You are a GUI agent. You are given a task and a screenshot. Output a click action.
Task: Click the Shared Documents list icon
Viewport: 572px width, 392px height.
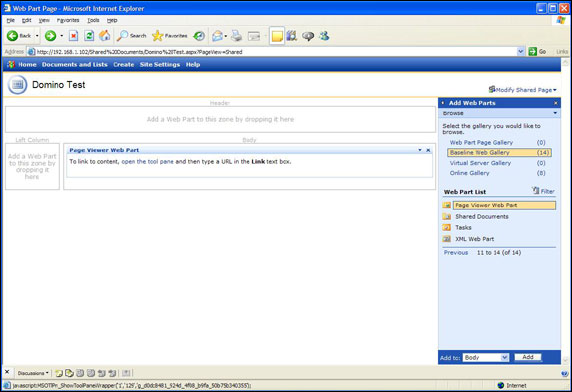click(x=447, y=217)
